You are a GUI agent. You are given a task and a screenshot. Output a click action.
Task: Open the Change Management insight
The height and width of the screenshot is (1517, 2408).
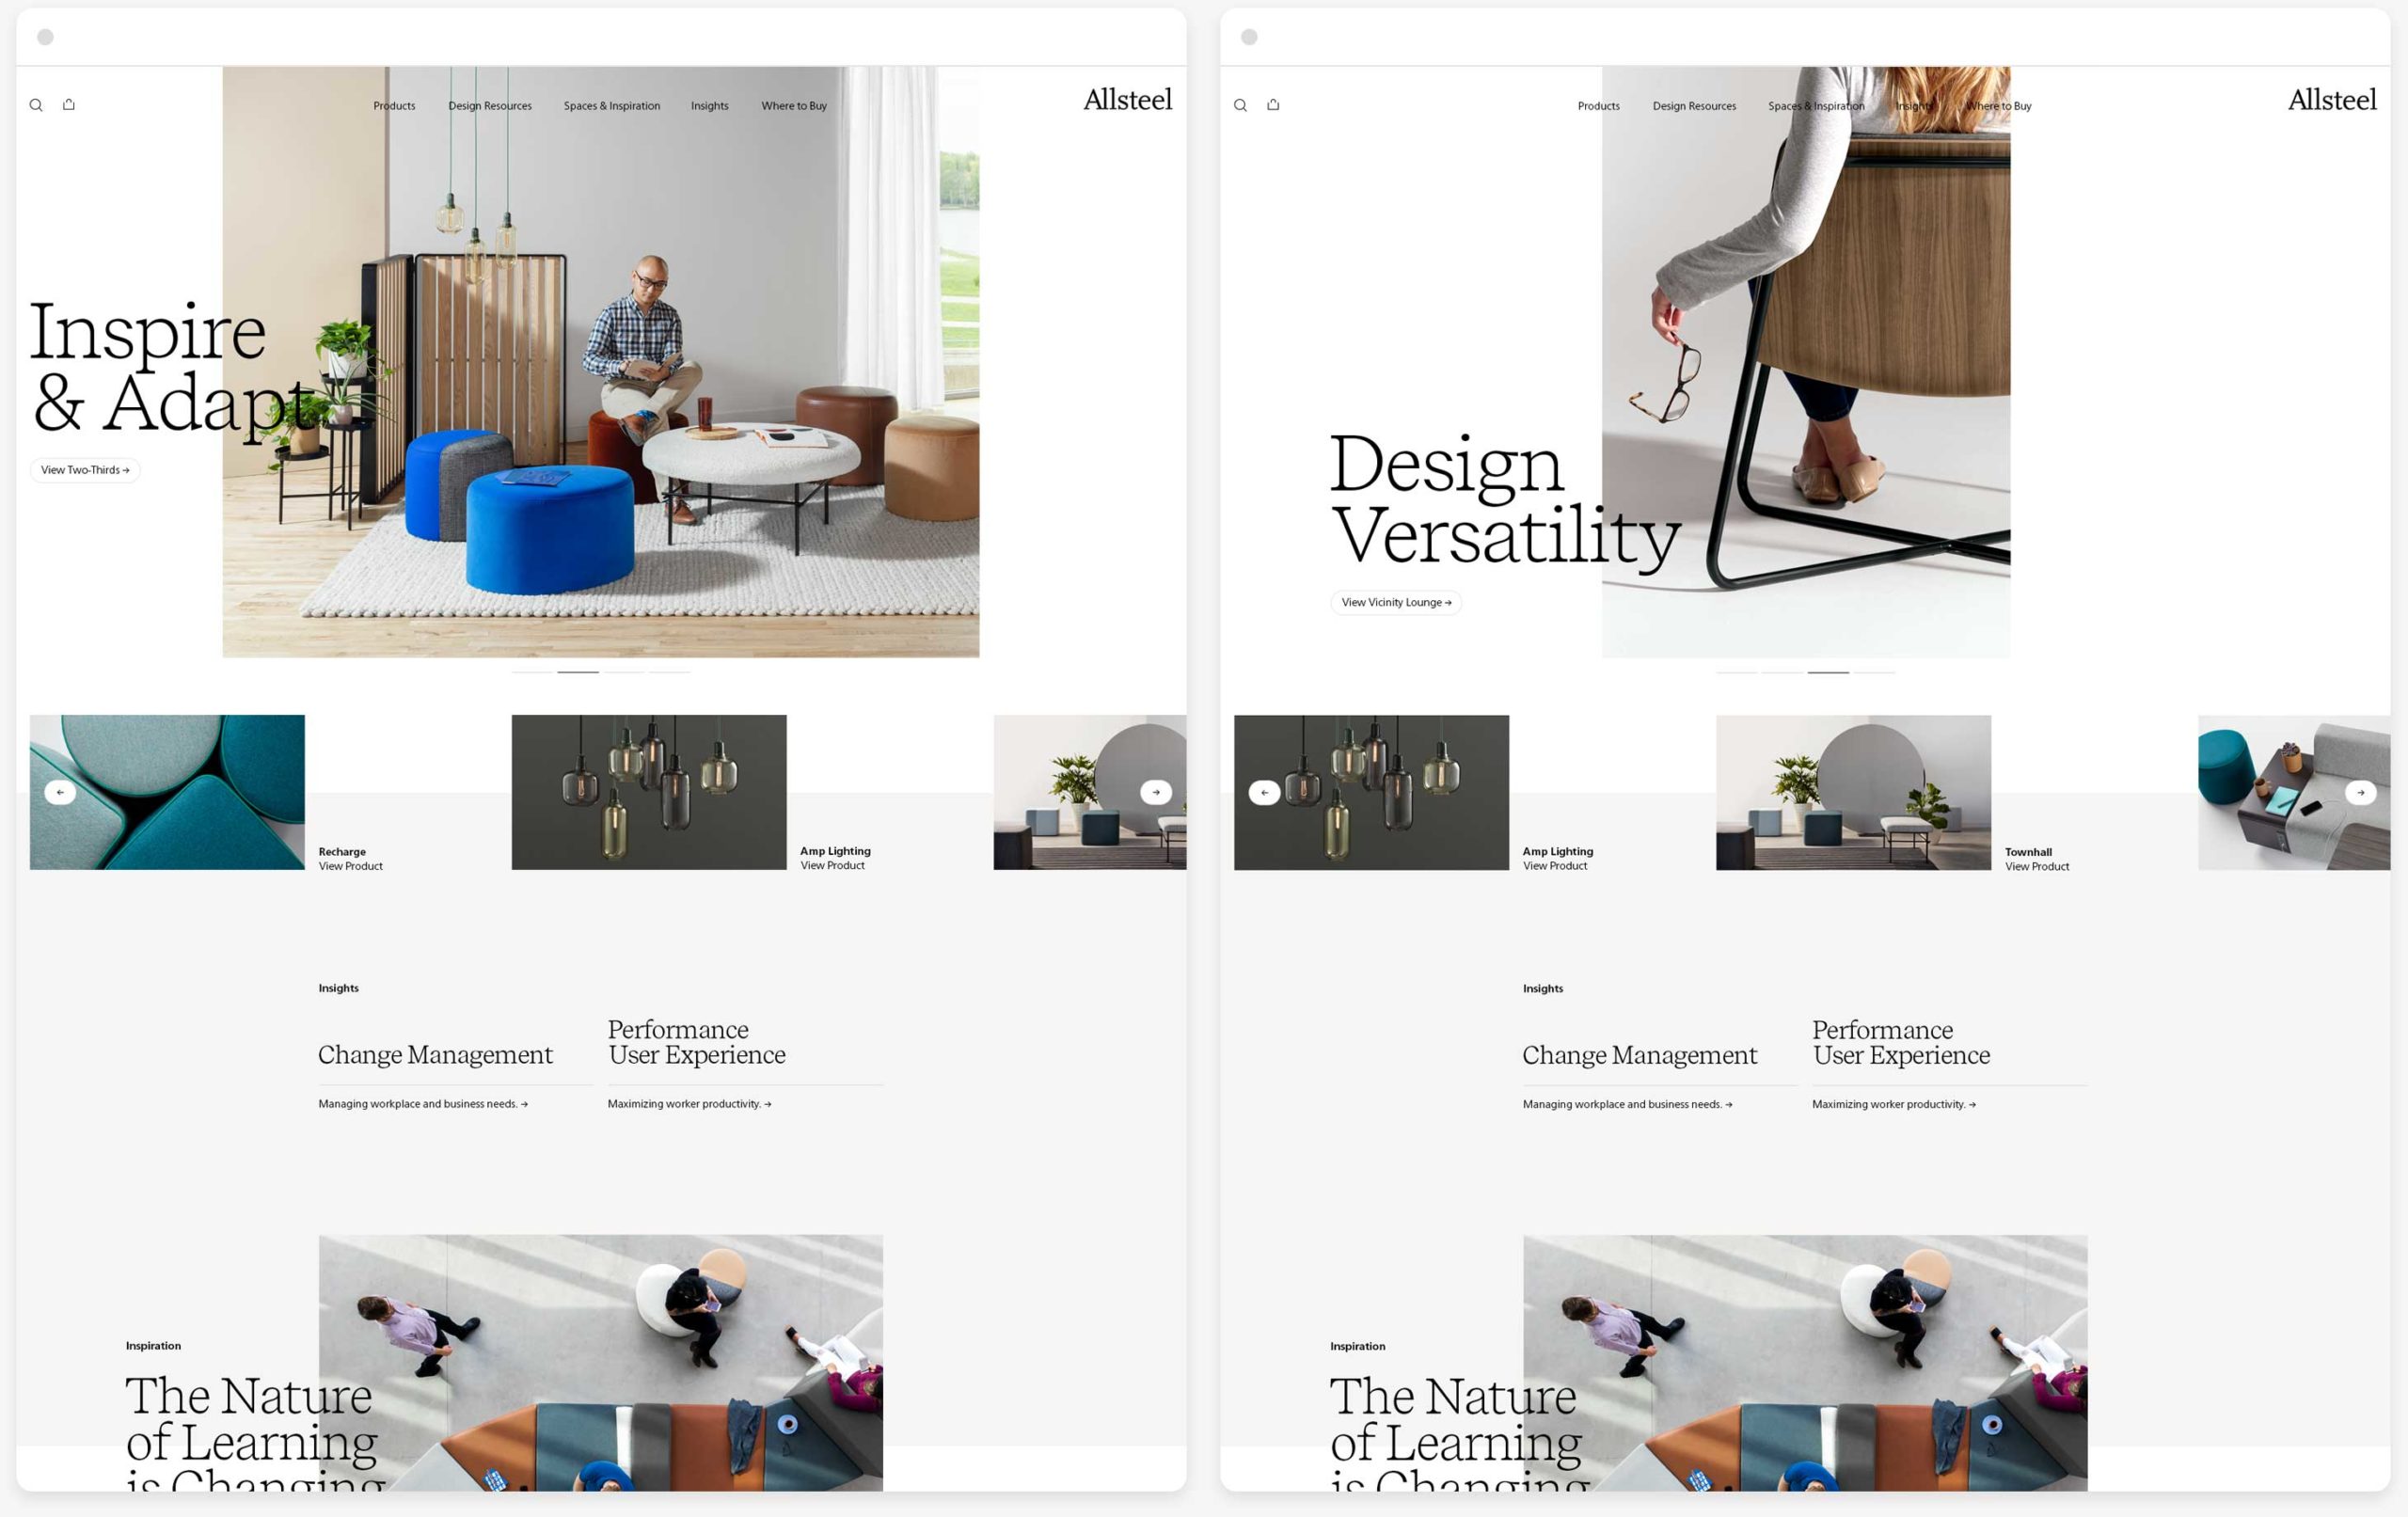pyautogui.click(x=435, y=1055)
